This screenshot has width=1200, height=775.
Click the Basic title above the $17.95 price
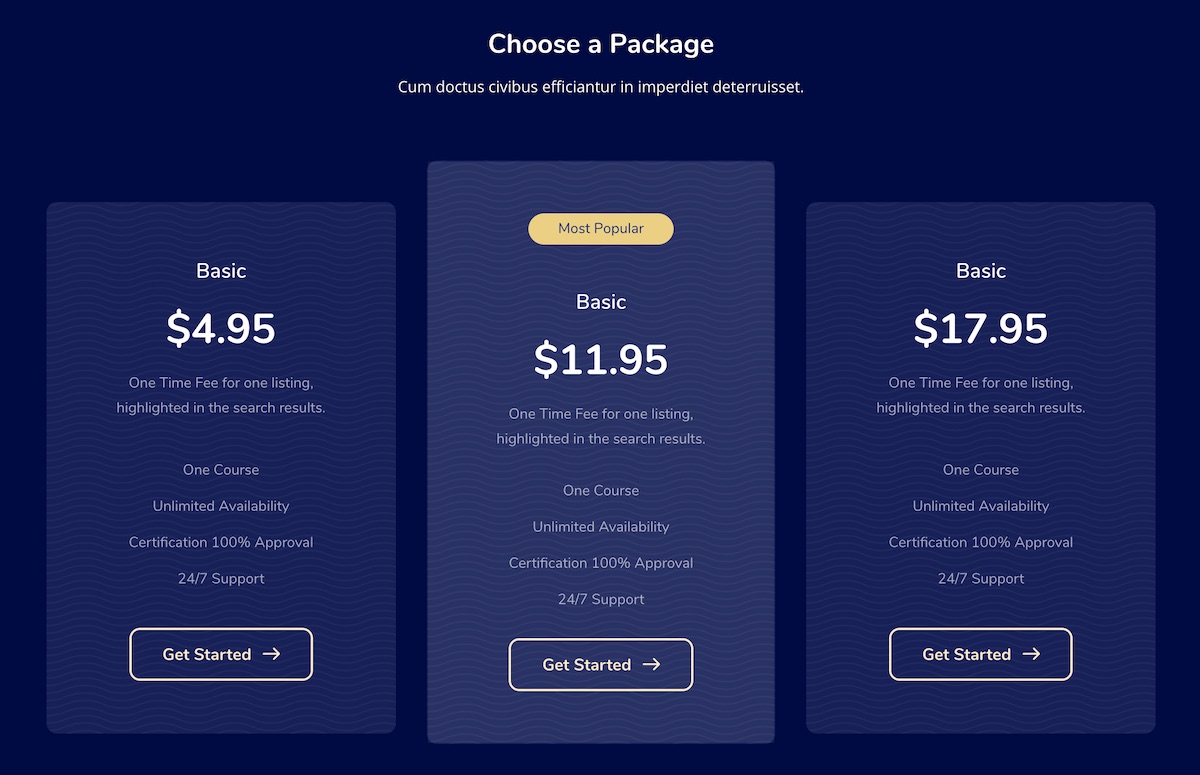click(x=981, y=271)
